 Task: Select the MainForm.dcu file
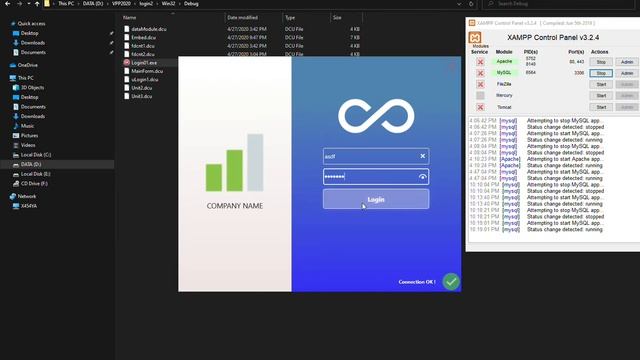click(147, 71)
